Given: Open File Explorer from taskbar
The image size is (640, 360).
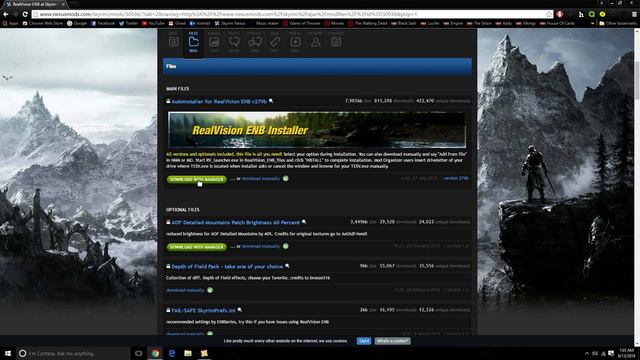Looking at the screenshot, I should coord(188,353).
